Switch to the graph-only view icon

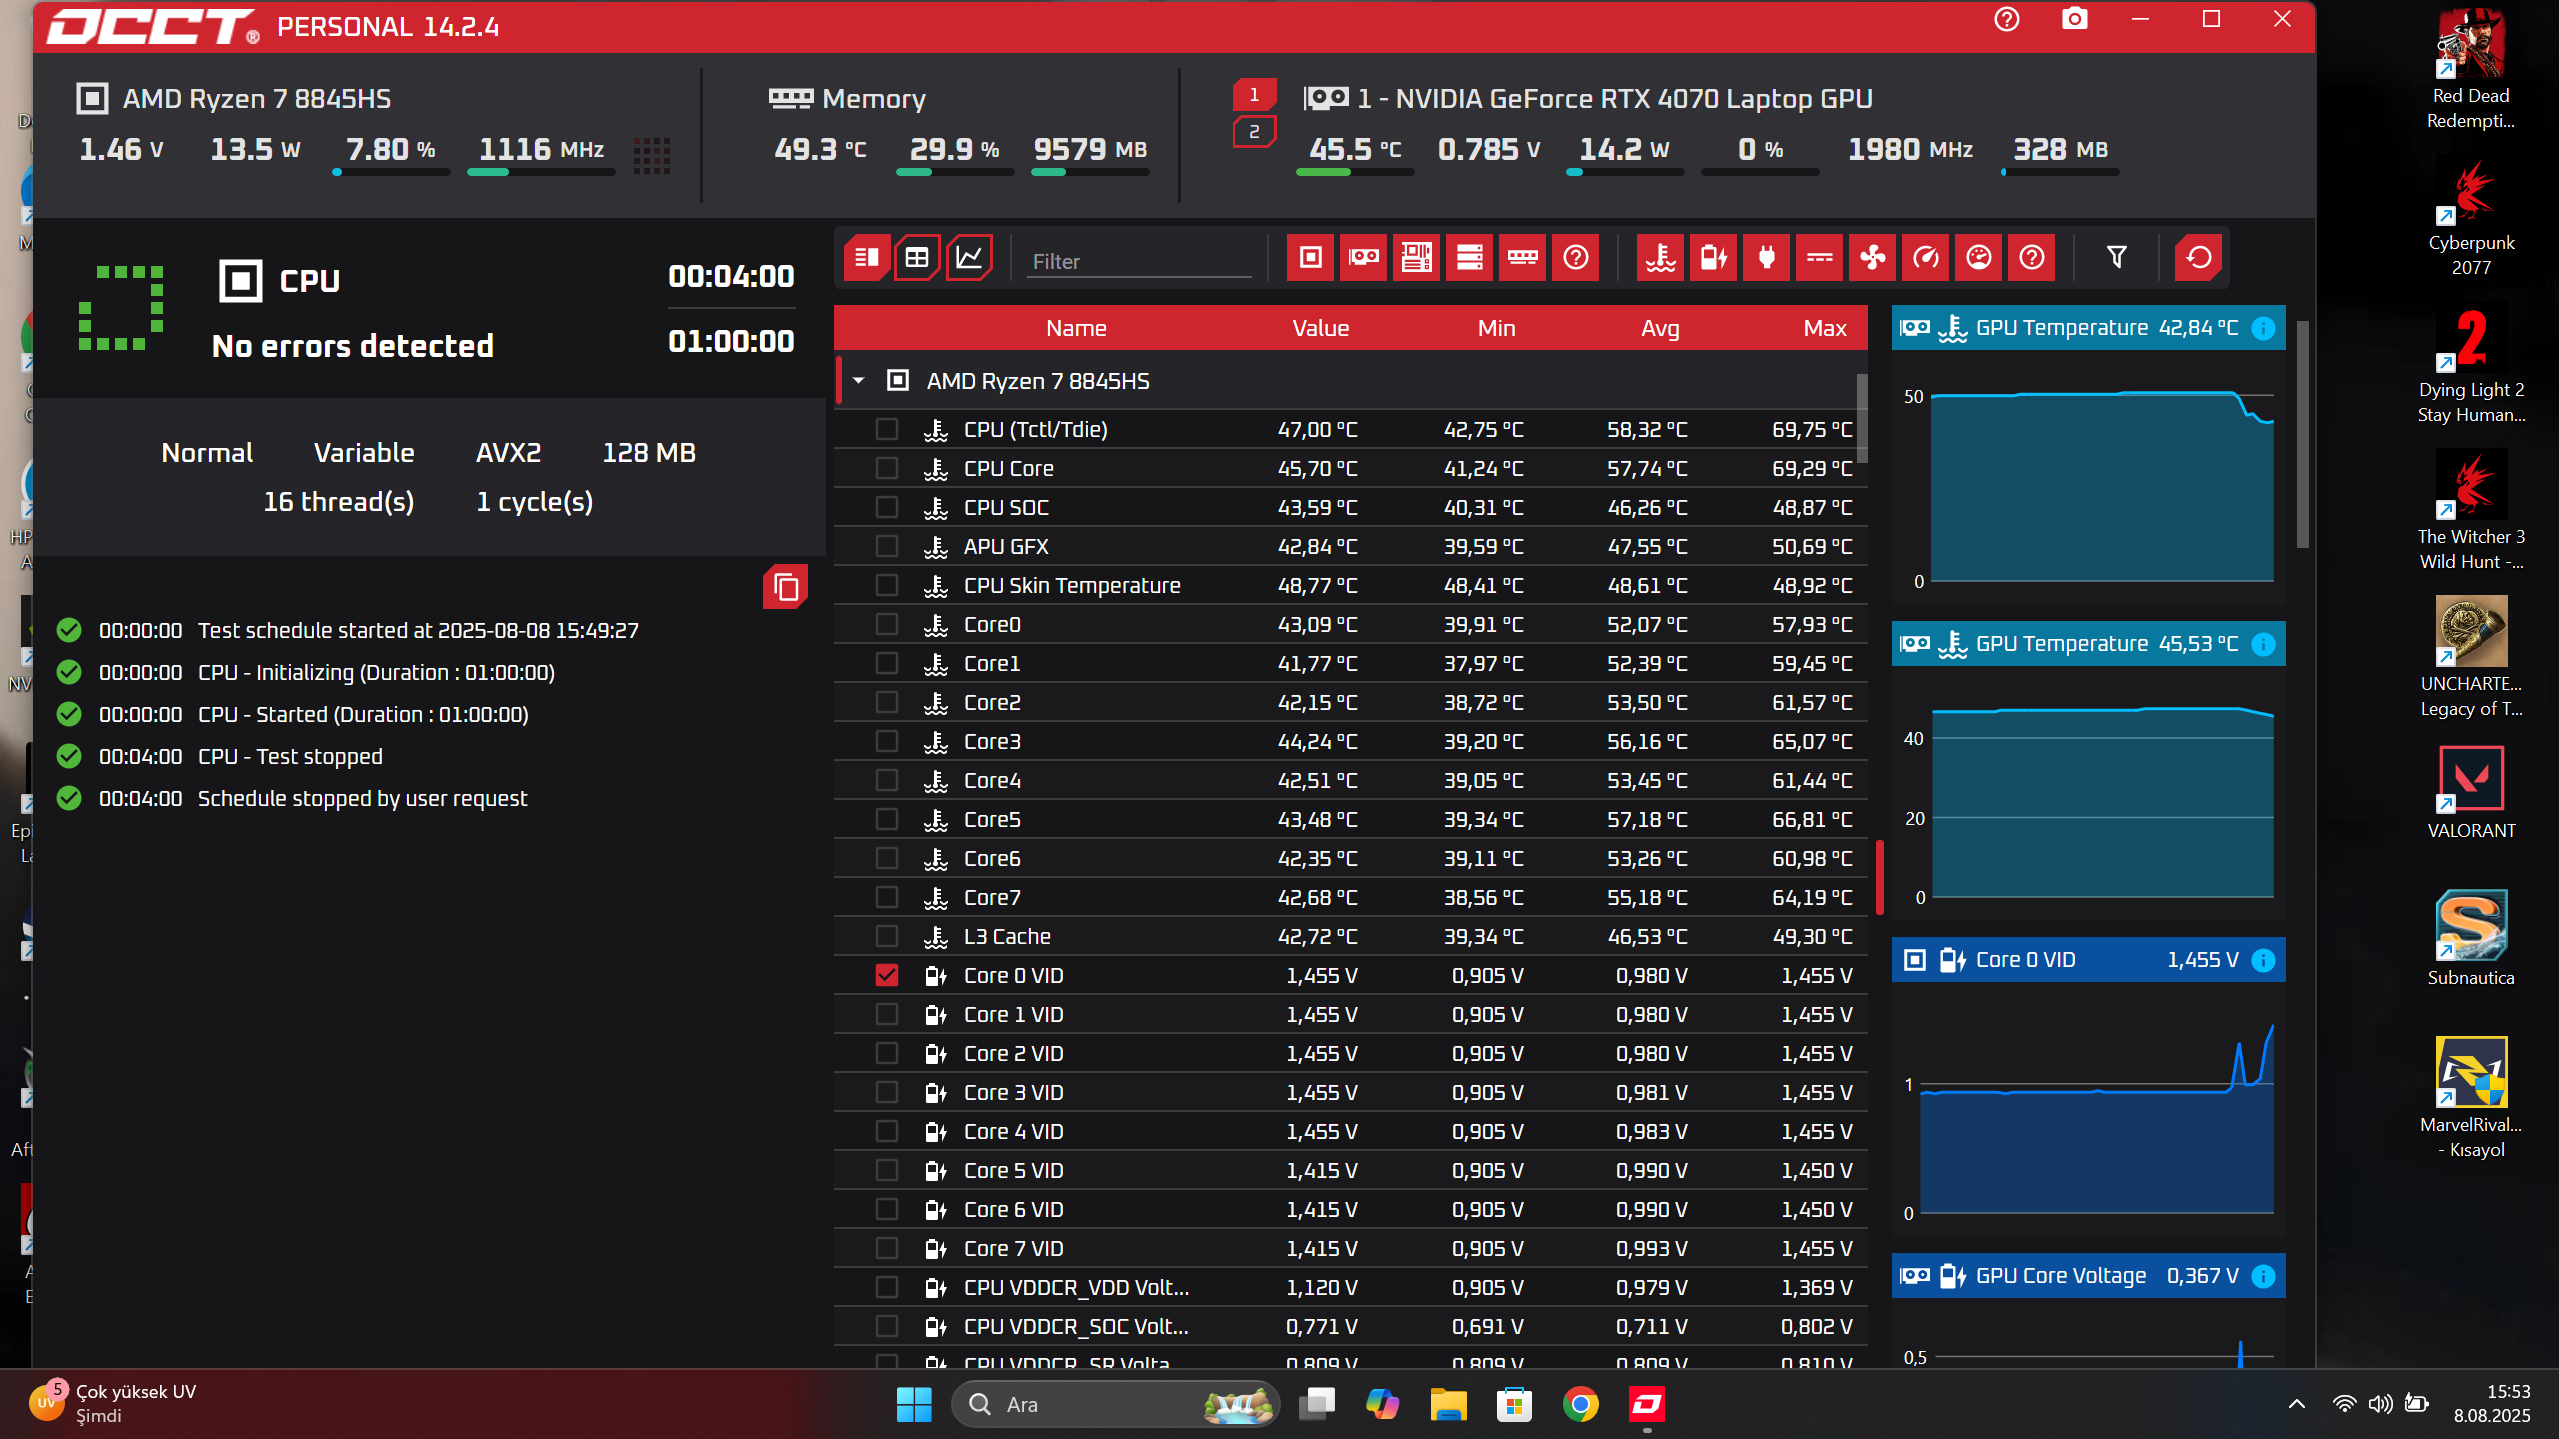pyautogui.click(x=969, y=258)
